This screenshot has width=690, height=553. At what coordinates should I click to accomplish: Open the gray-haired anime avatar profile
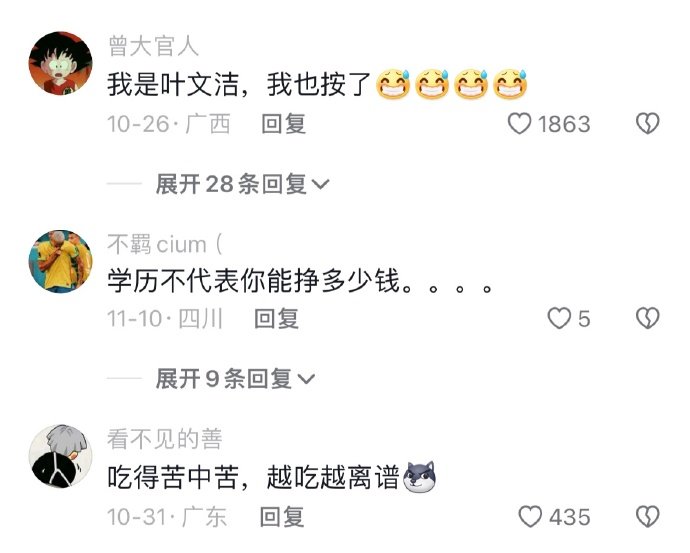(60, 456)
